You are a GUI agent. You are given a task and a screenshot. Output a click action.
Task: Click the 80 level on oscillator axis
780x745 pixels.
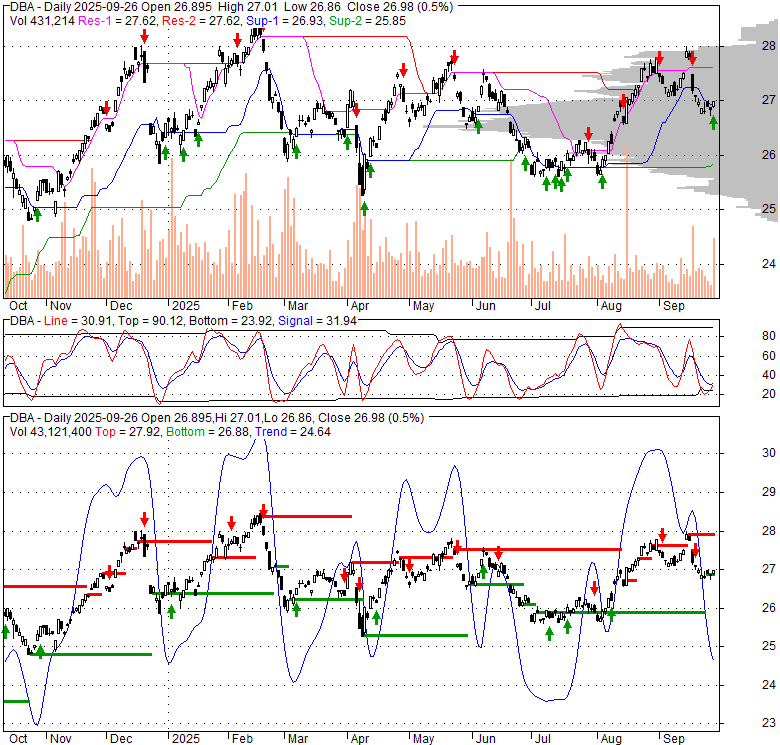pyautogui.click(x=769, y=336)
